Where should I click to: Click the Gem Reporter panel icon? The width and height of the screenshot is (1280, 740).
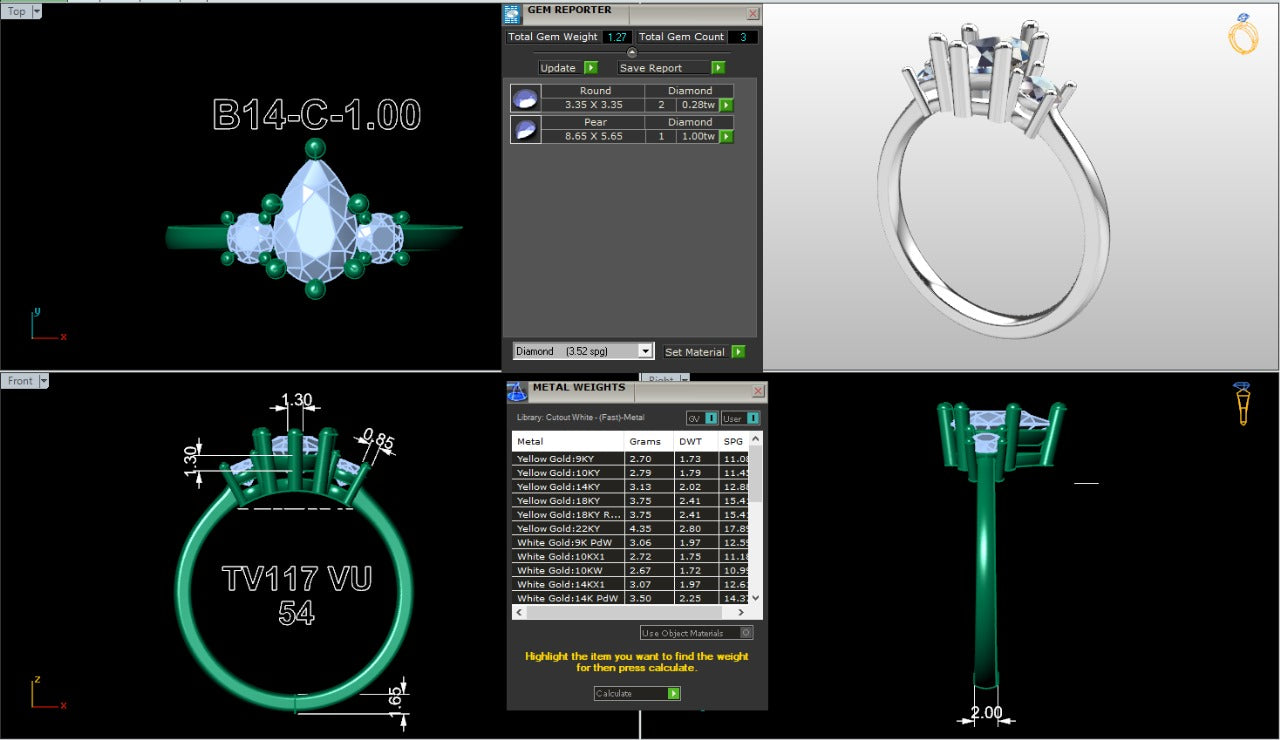tap(512, 14)
